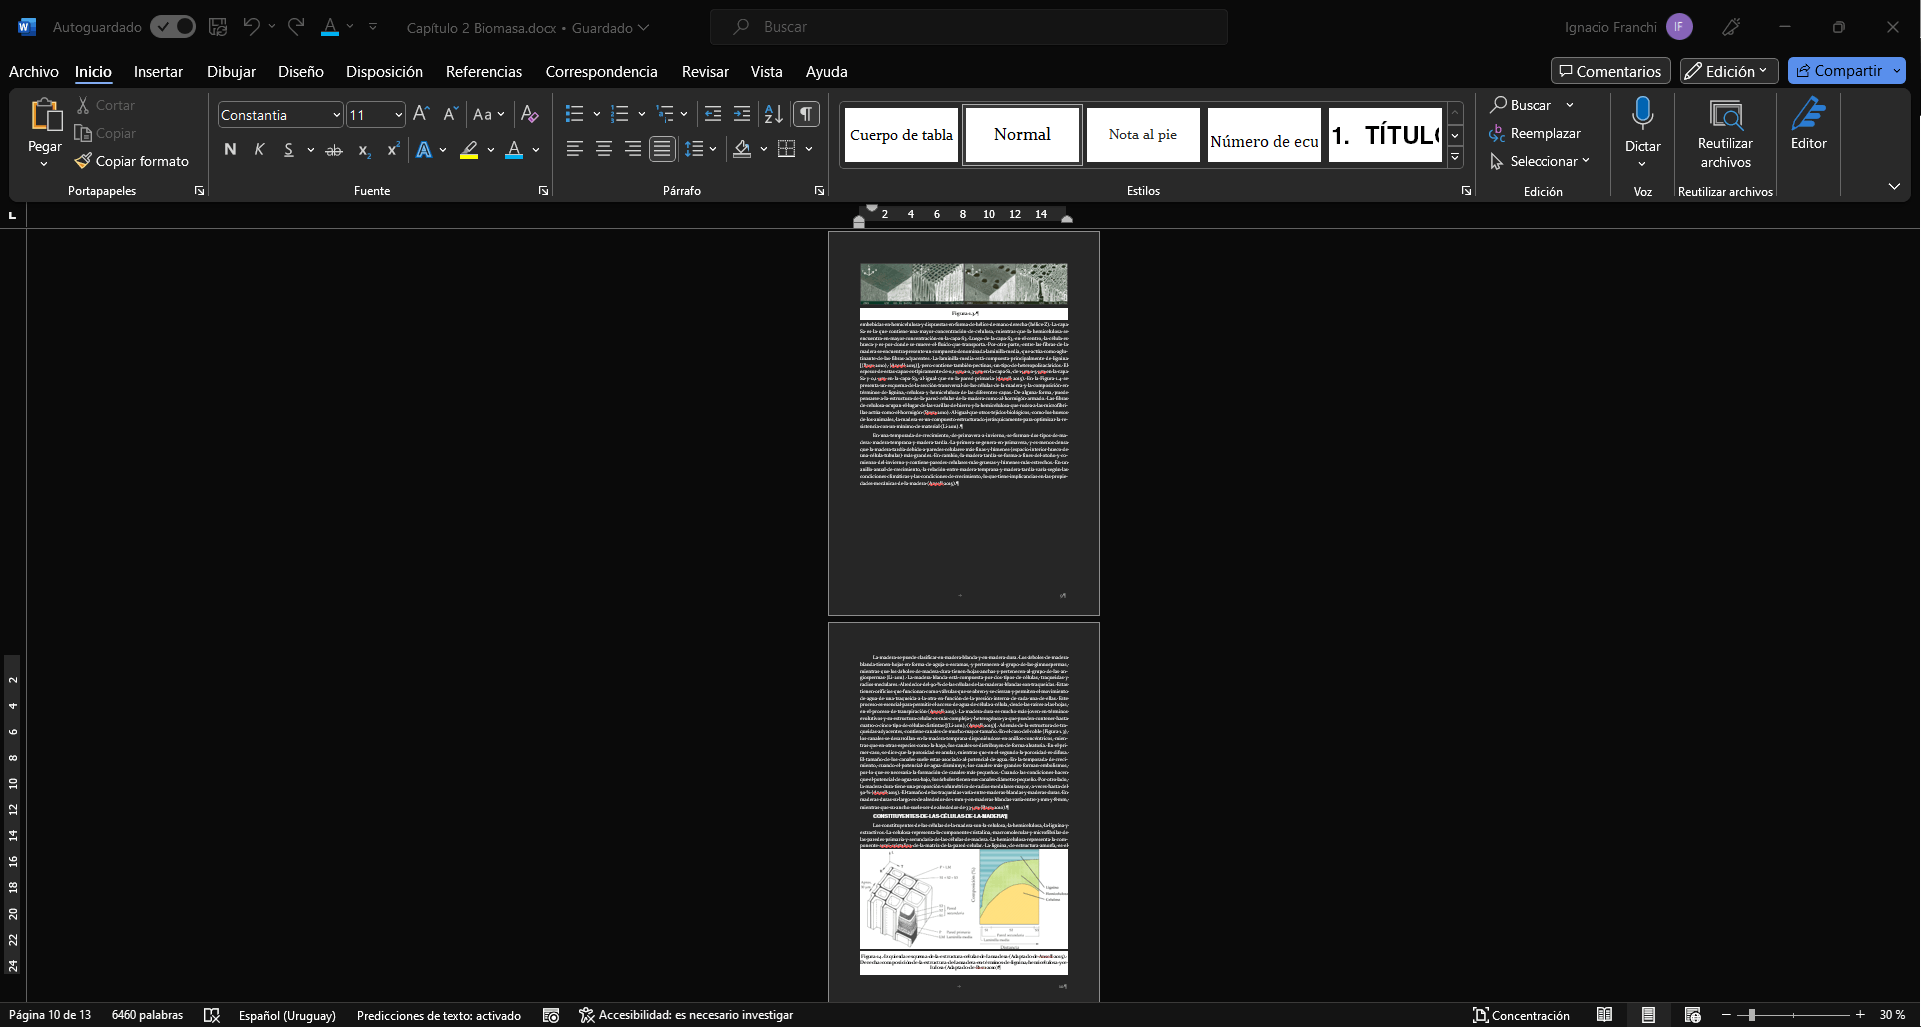
Task: Open the Archivo menu
Action: click(34, 72)
